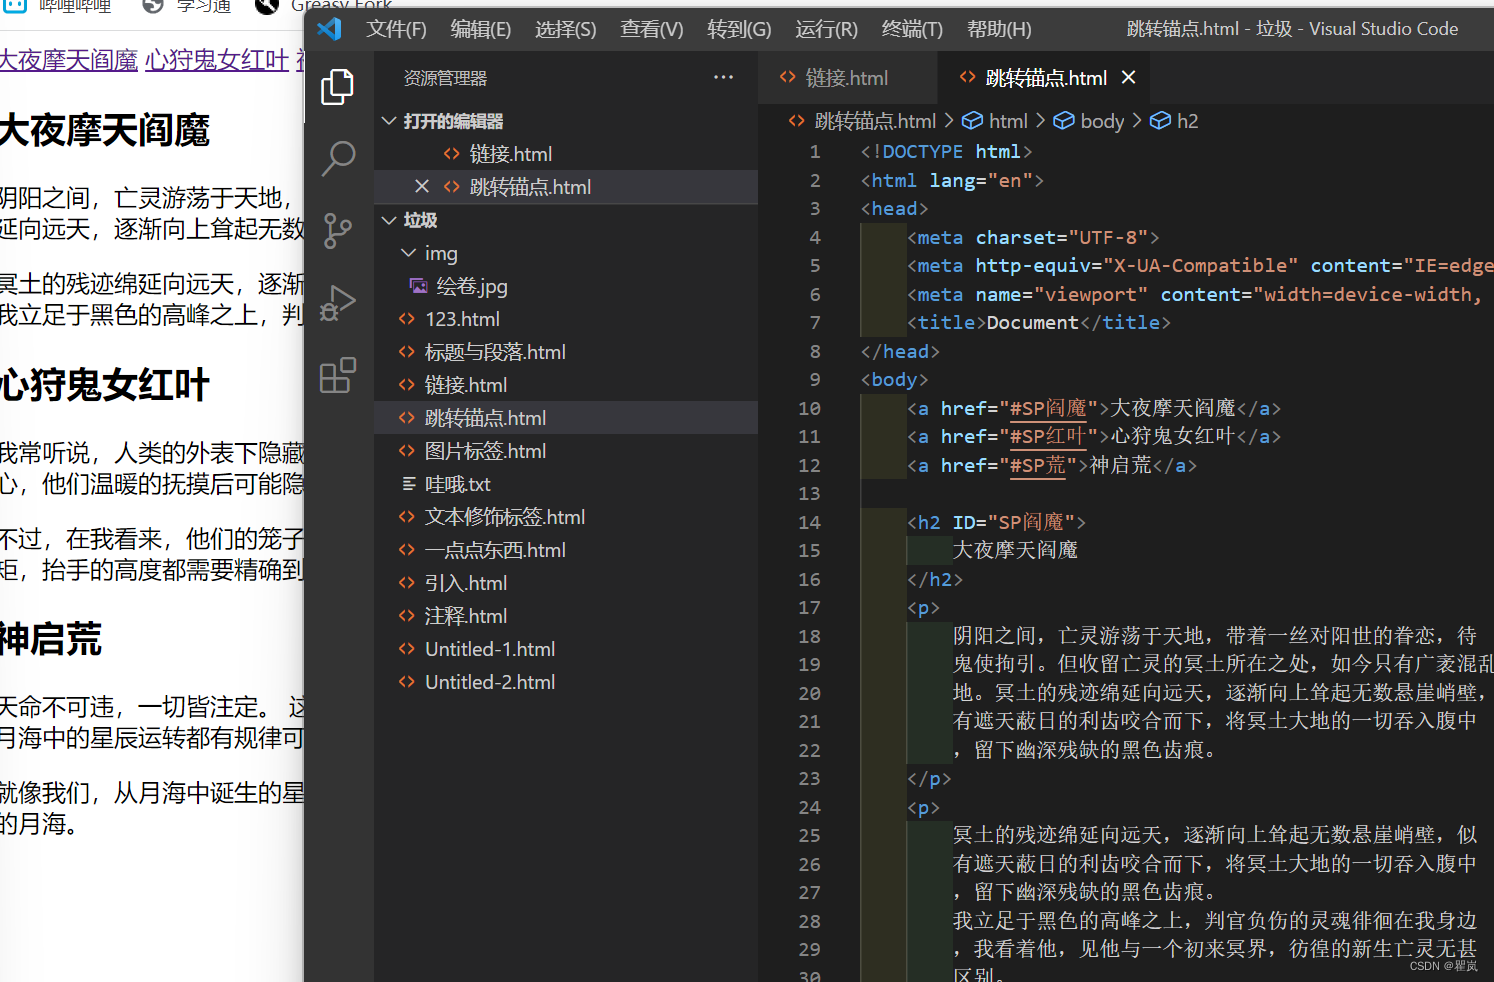Switch to the 链接.html editor tab

coord(847,77)
